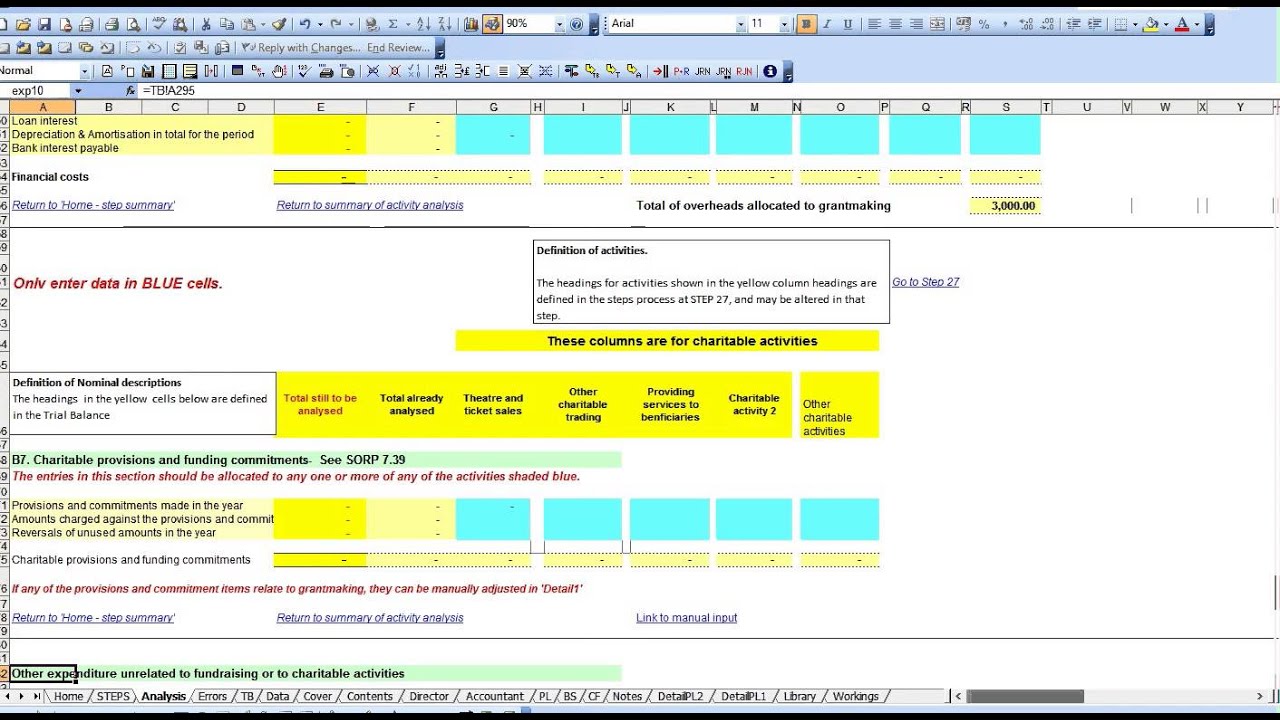Image resolution: width=1280 pixels, height=720 pixels.
Task: Open the Normal style dropdown
Action: 84,71
